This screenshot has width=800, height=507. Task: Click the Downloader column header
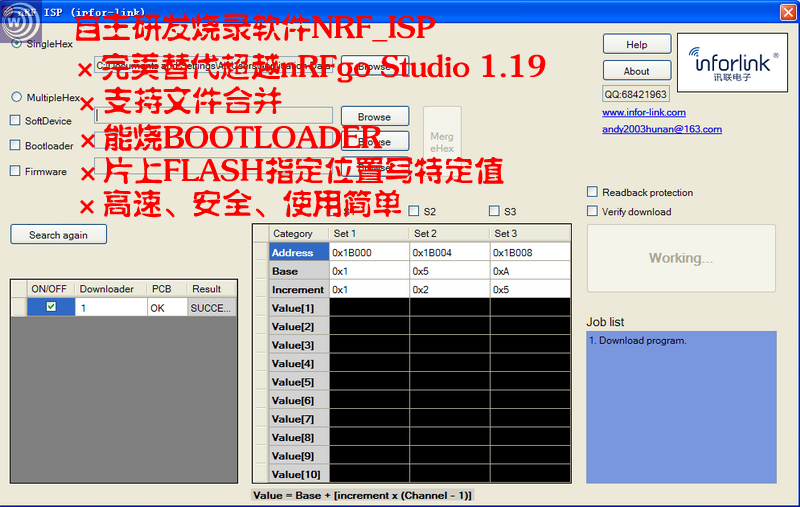point(111,289)
